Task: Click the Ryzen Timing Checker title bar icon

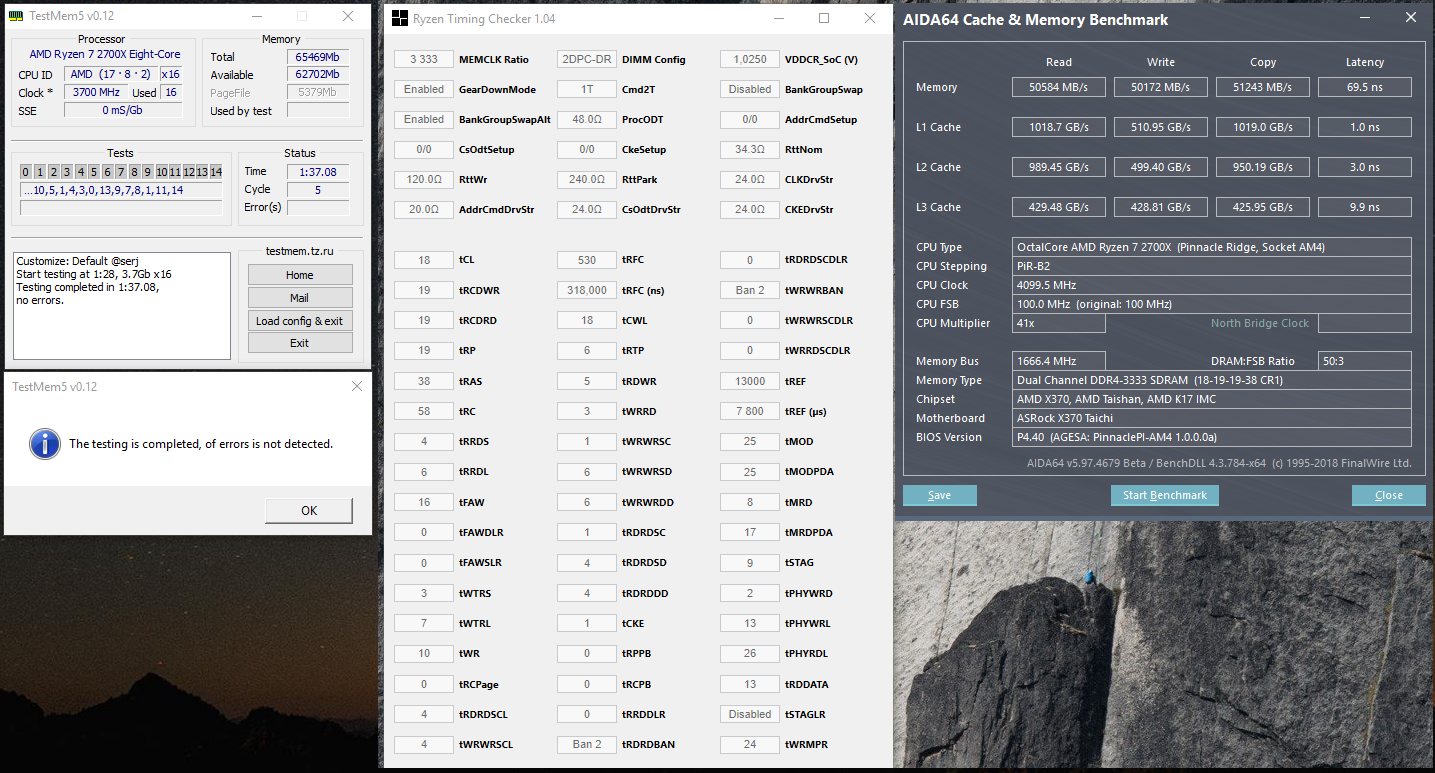Action: point(399,18)
